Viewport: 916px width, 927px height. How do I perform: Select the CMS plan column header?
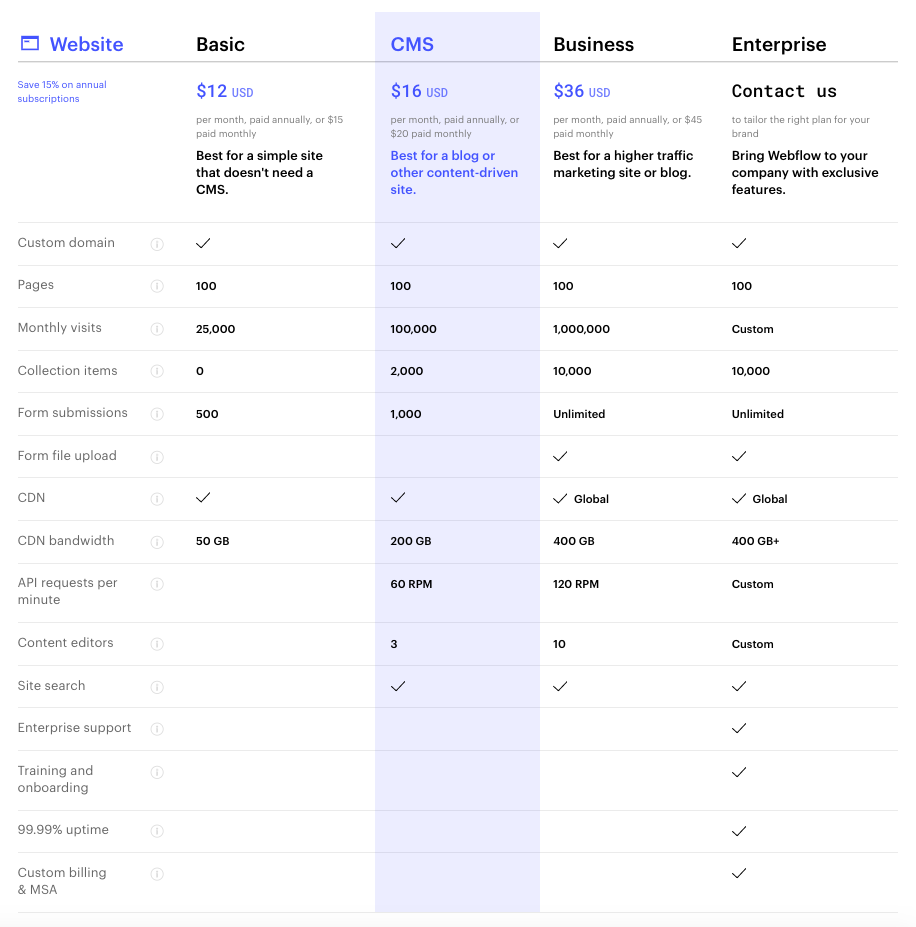pyautogui.click(x=413, y=44)
